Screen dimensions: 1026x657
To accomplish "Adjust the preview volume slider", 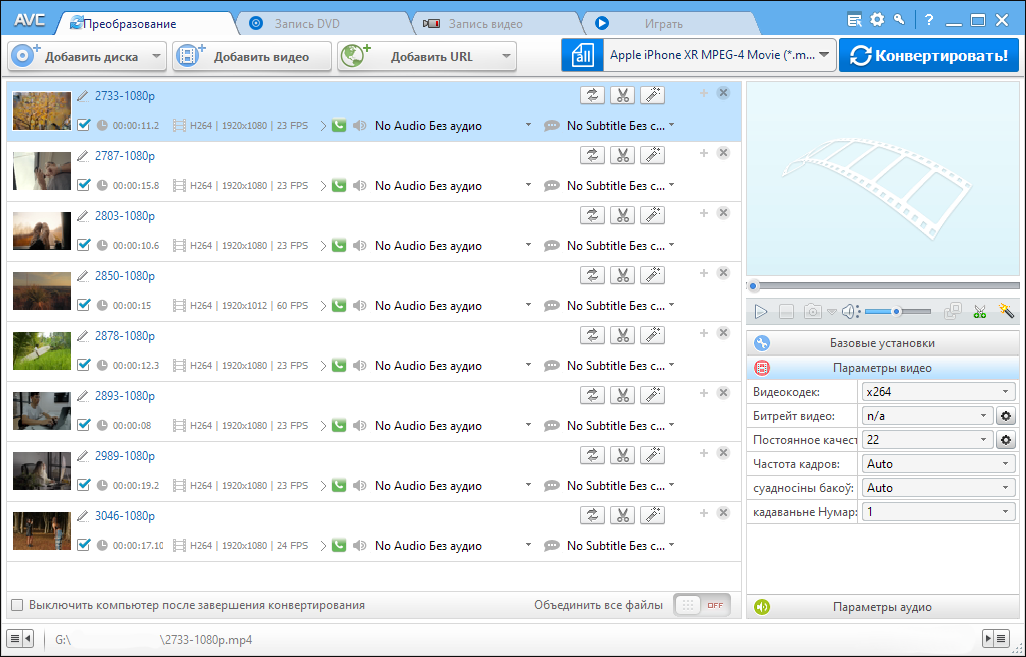I will coord(897,312).
